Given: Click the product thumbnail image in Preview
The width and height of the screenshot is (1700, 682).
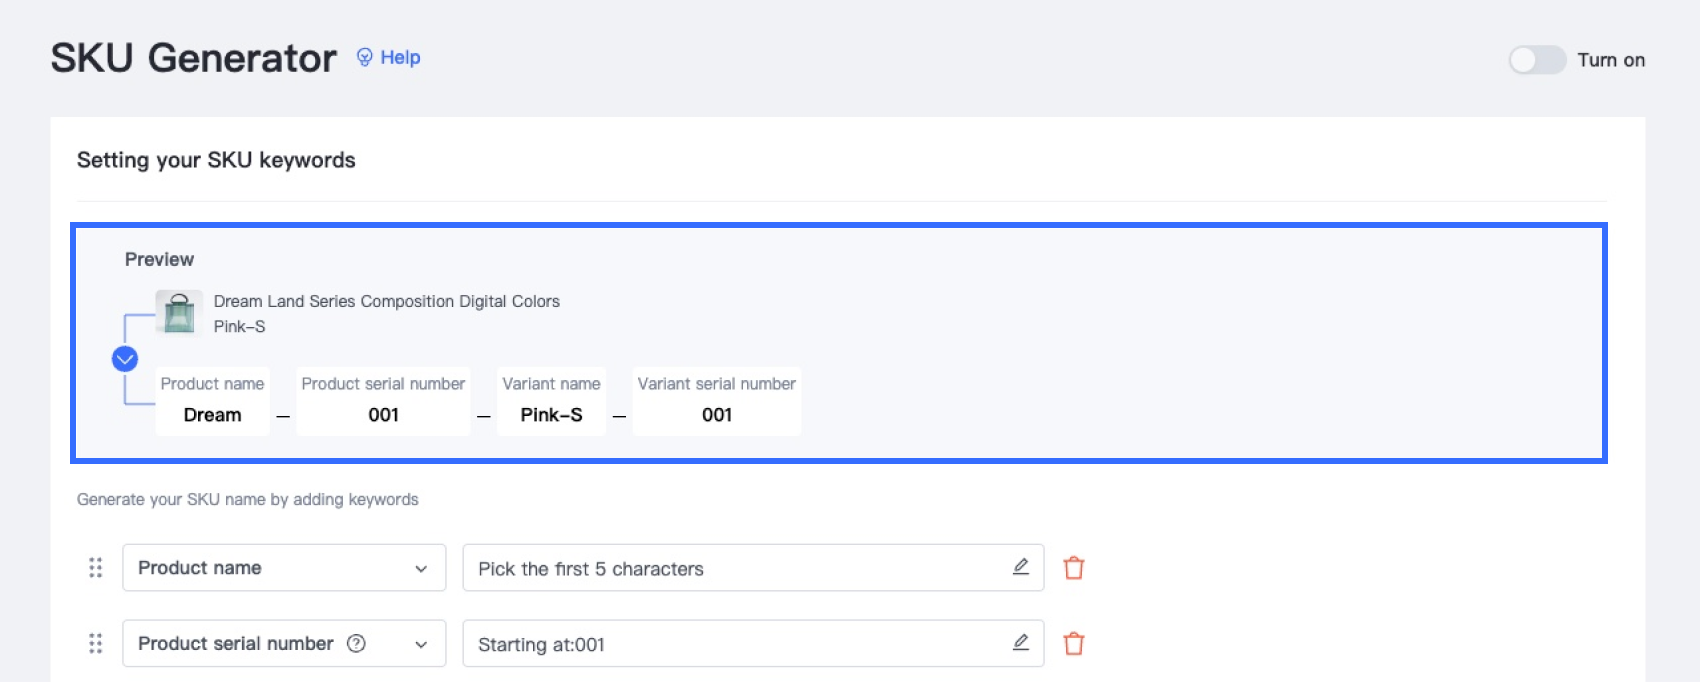Looking at the screenshot, I should tap(179, 313).
